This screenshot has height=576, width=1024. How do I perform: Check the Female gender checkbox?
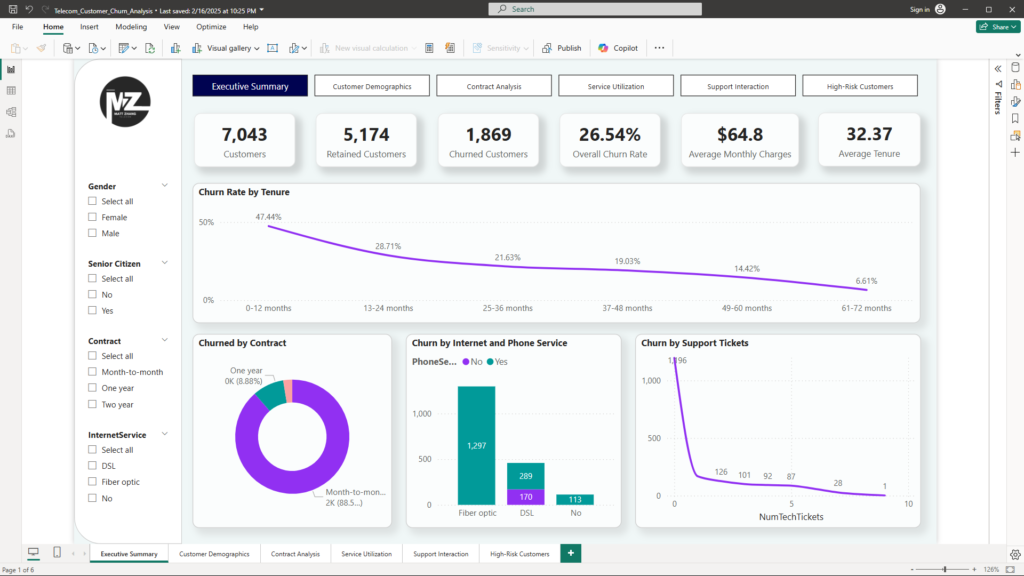tap(93, 217)
